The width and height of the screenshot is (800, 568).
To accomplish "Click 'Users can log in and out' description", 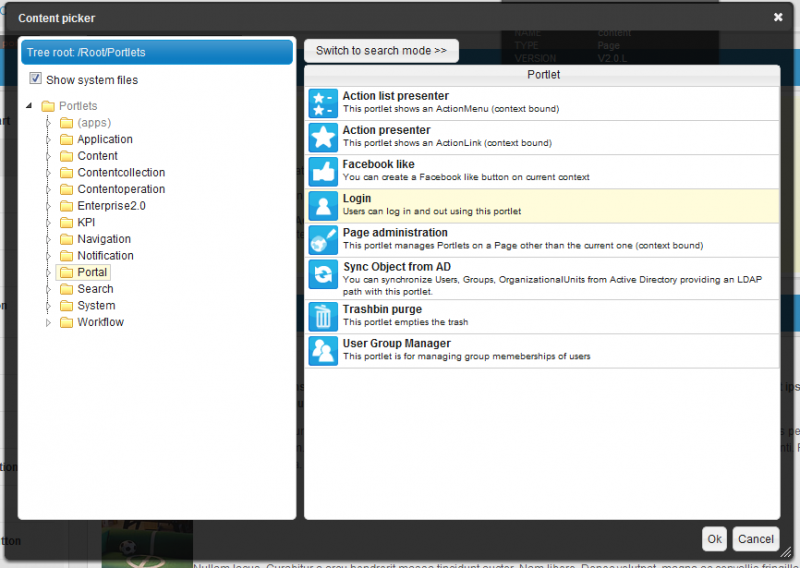I will pyautogui.click(x=432, y=211).
